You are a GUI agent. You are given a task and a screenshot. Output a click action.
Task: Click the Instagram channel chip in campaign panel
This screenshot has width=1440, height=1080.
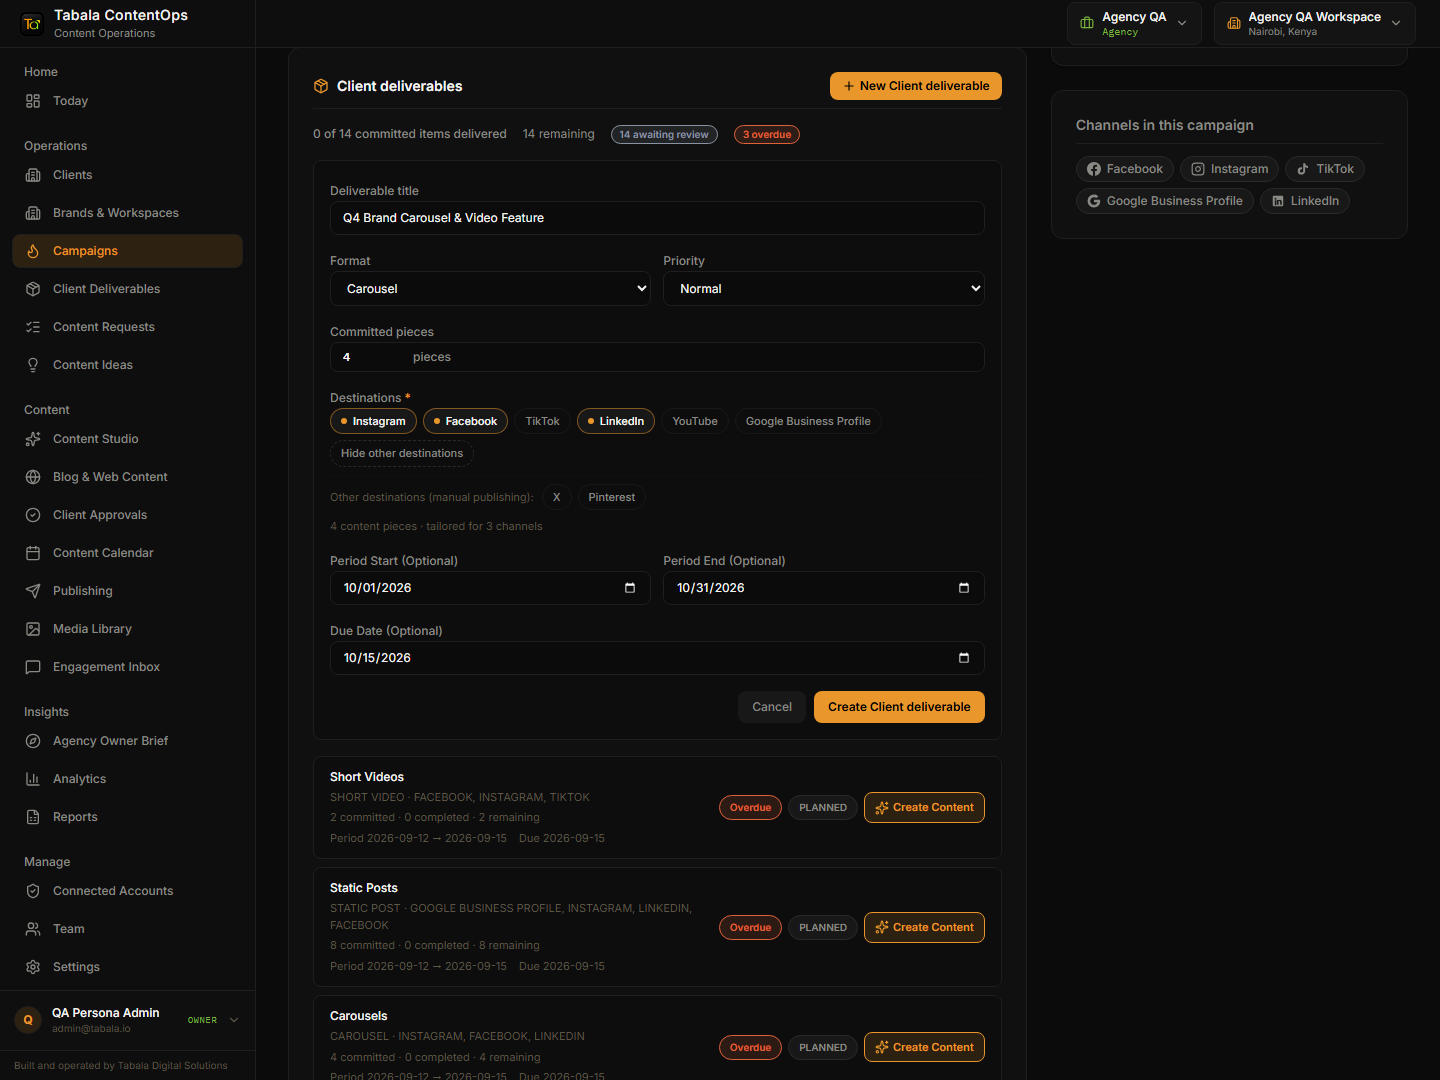coord(1229,169)
